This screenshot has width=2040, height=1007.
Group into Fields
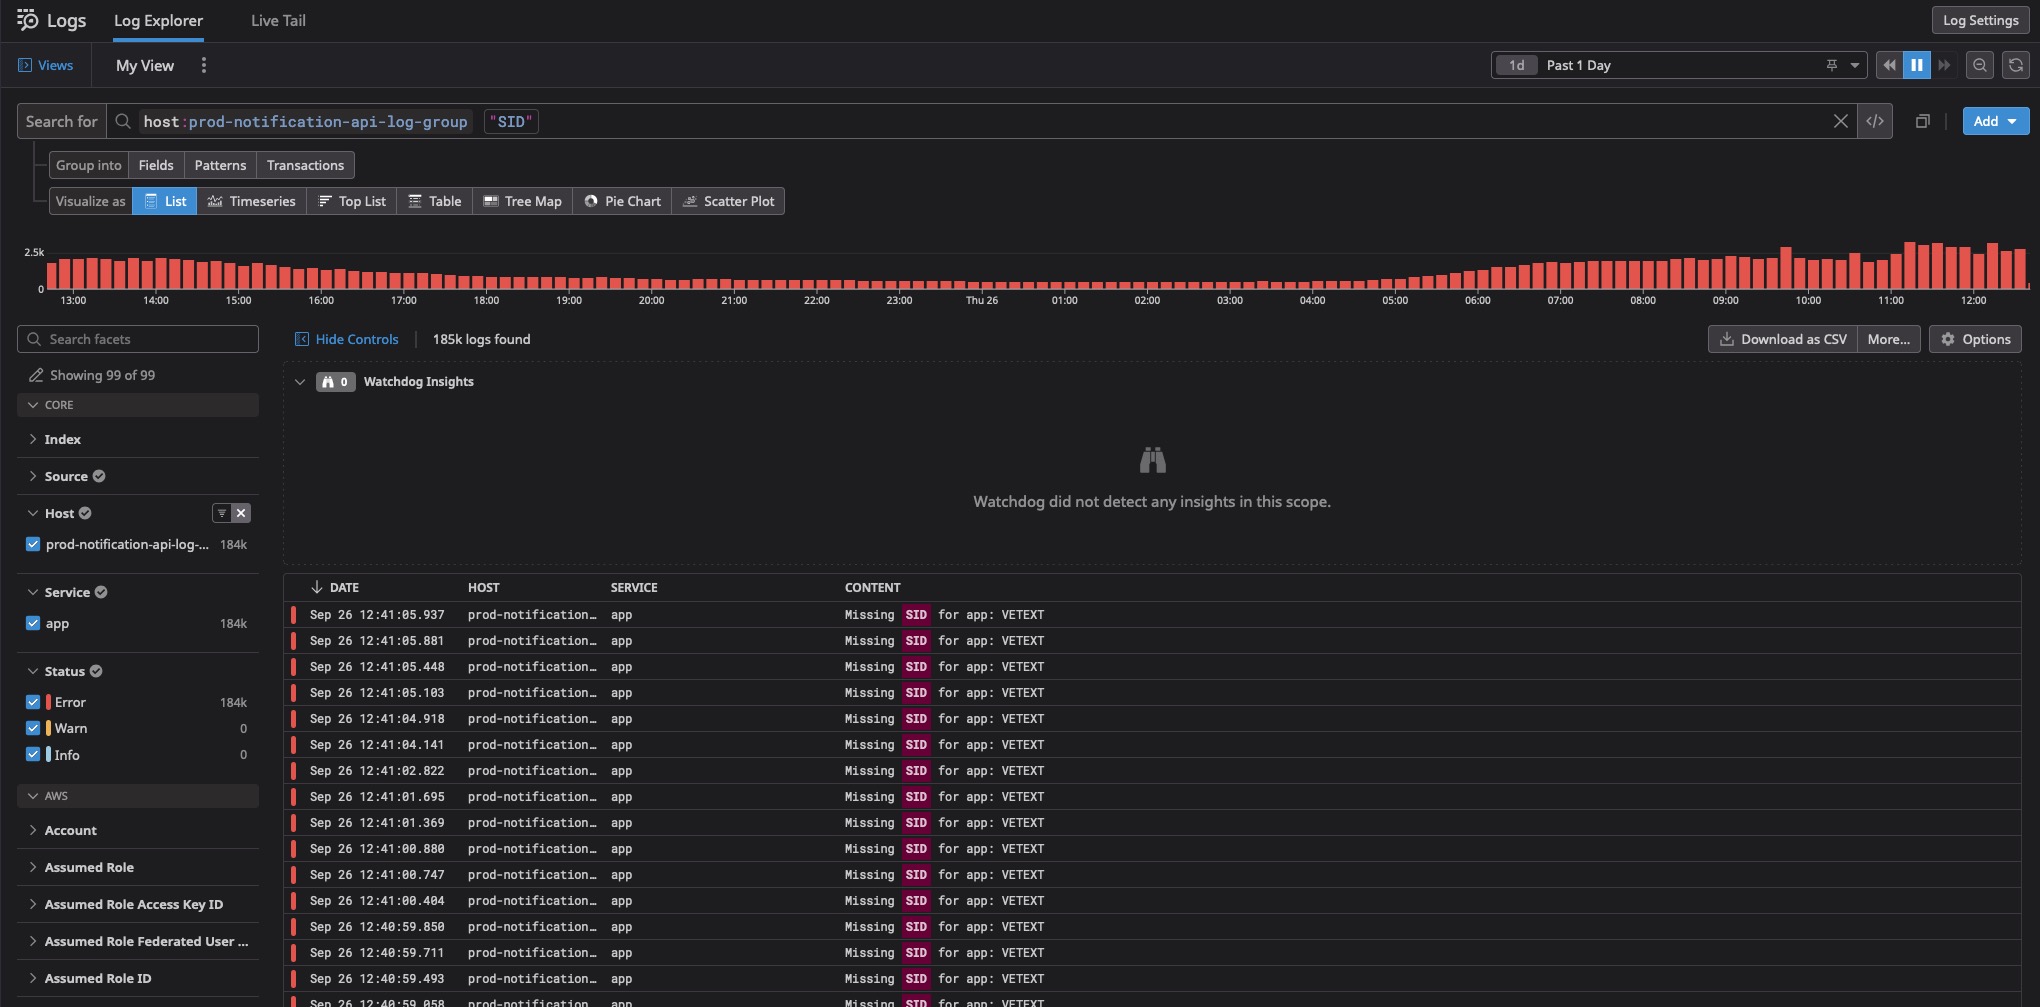156,165
